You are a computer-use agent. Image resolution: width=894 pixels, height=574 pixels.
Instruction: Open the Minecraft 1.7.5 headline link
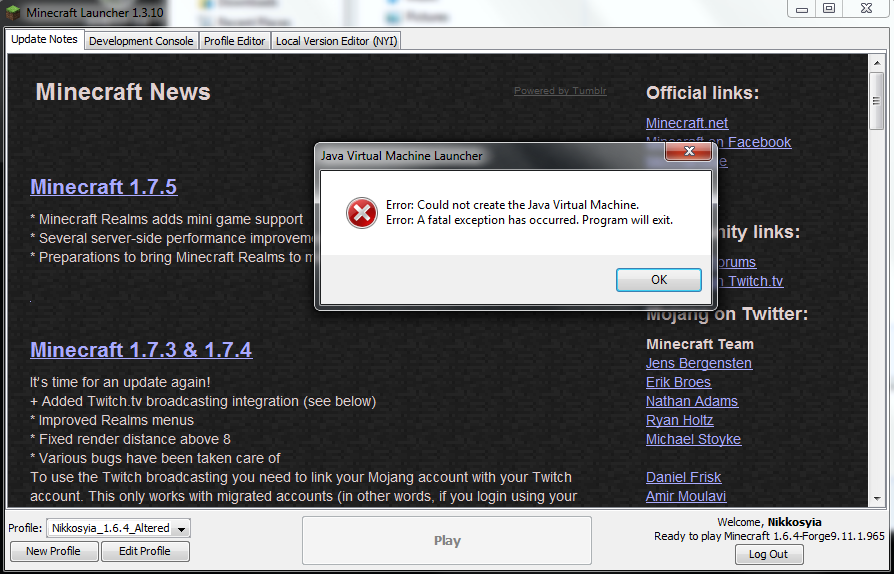(x=104, y=187)
